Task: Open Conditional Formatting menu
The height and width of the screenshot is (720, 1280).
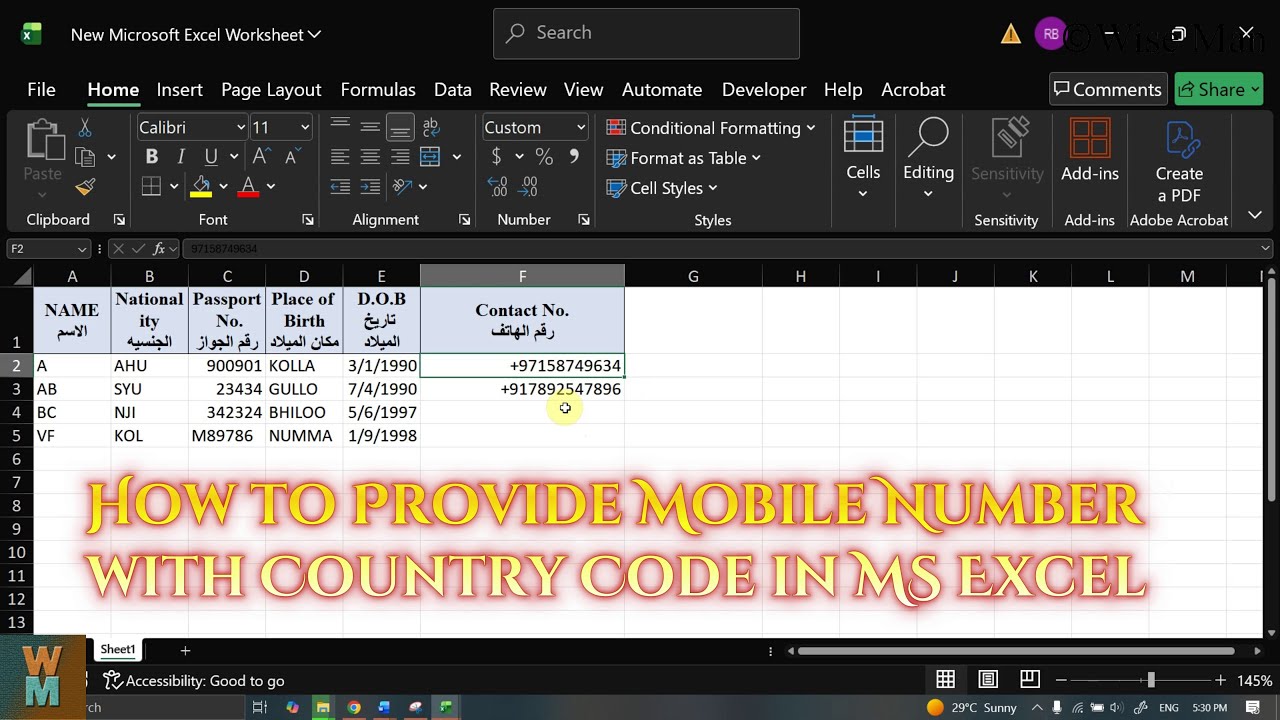Action: [711, 128]
